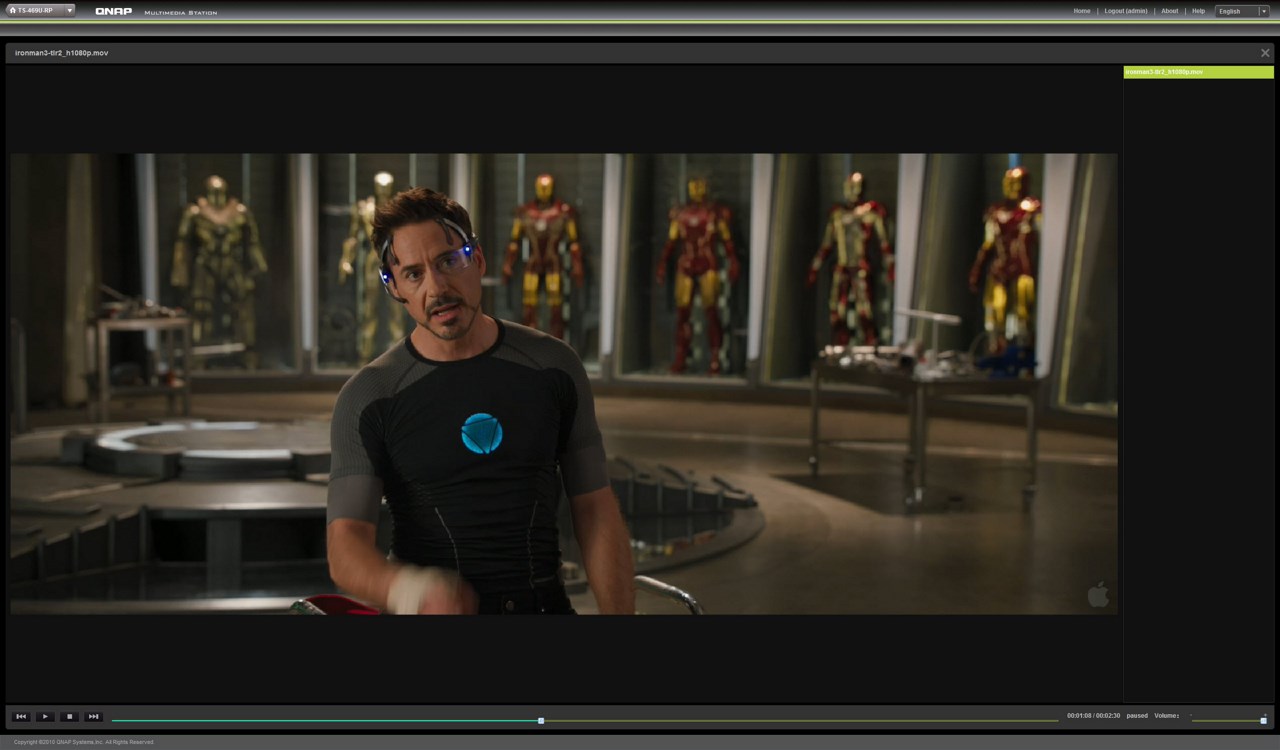Go to the Home link
Image resolution: width=1280 pixels, height=750 pixels.
[1082, 11]
